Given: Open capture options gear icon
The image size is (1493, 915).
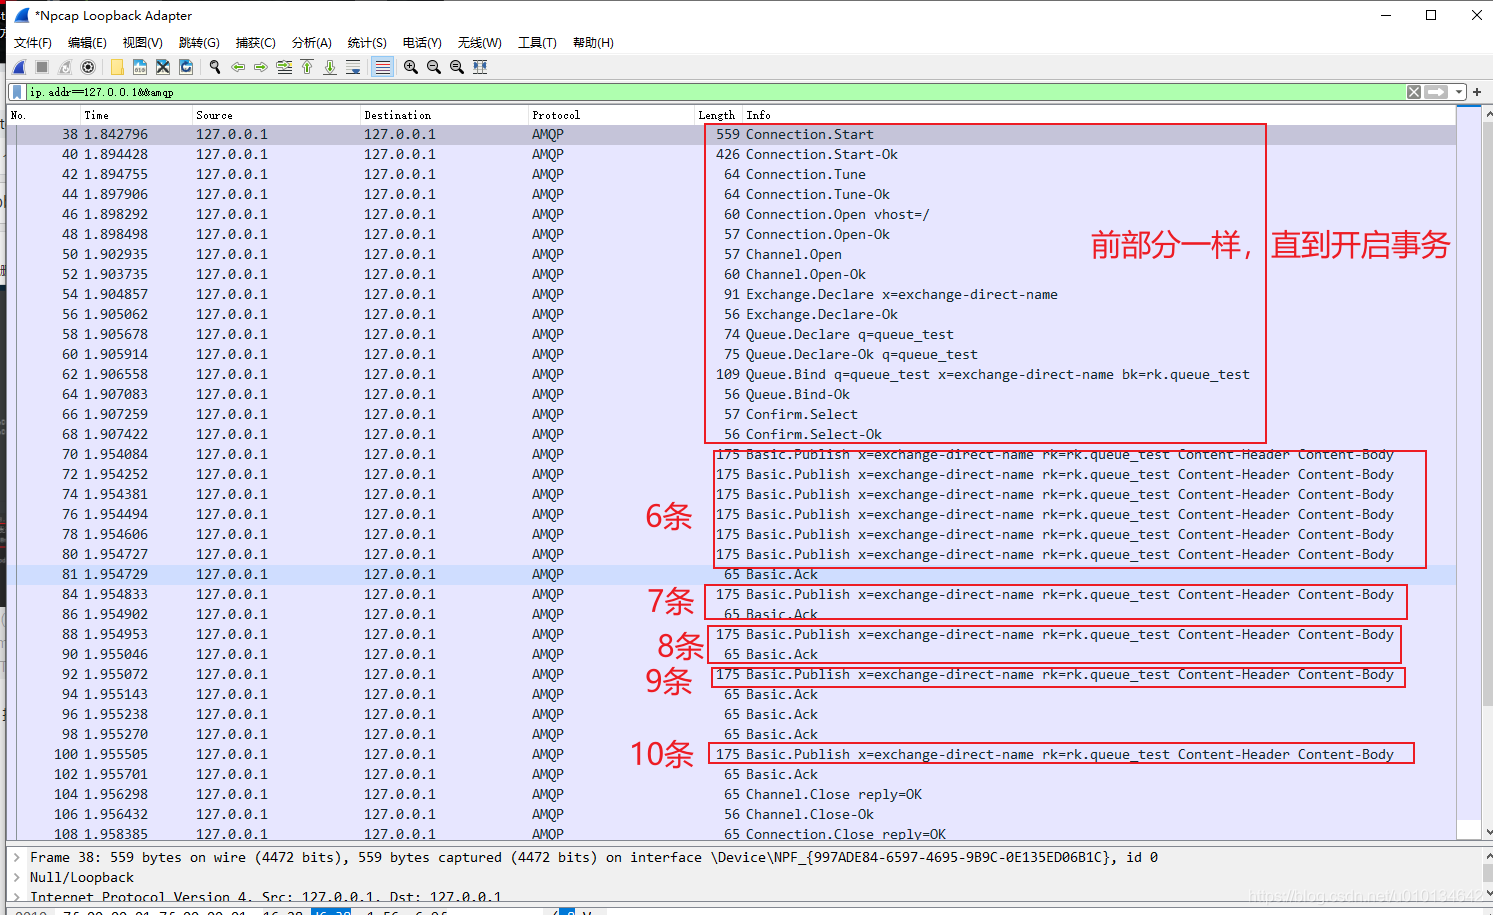Looking at the screenshot, I should pos(88,67).
